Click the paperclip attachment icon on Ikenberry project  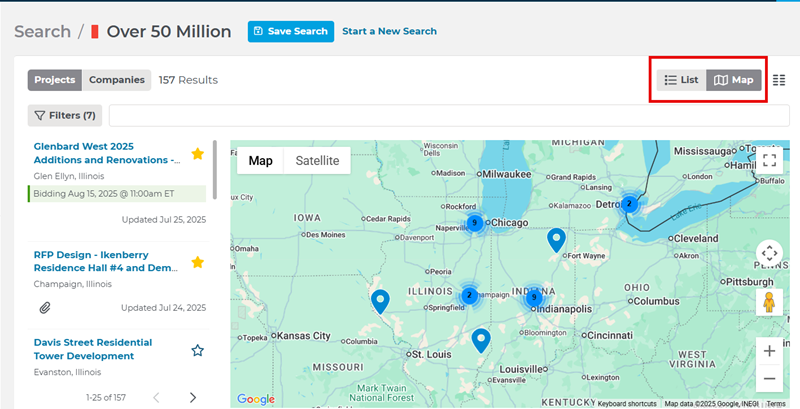(x=45, y=308)
